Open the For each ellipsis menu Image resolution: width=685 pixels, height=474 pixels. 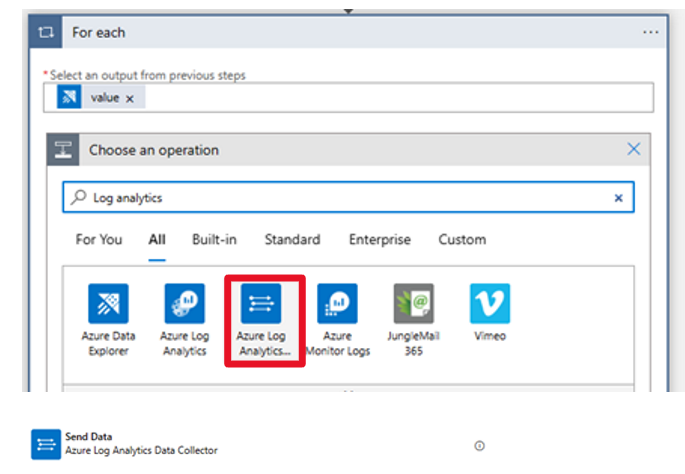pyautogui.click(x=650, y=32)
